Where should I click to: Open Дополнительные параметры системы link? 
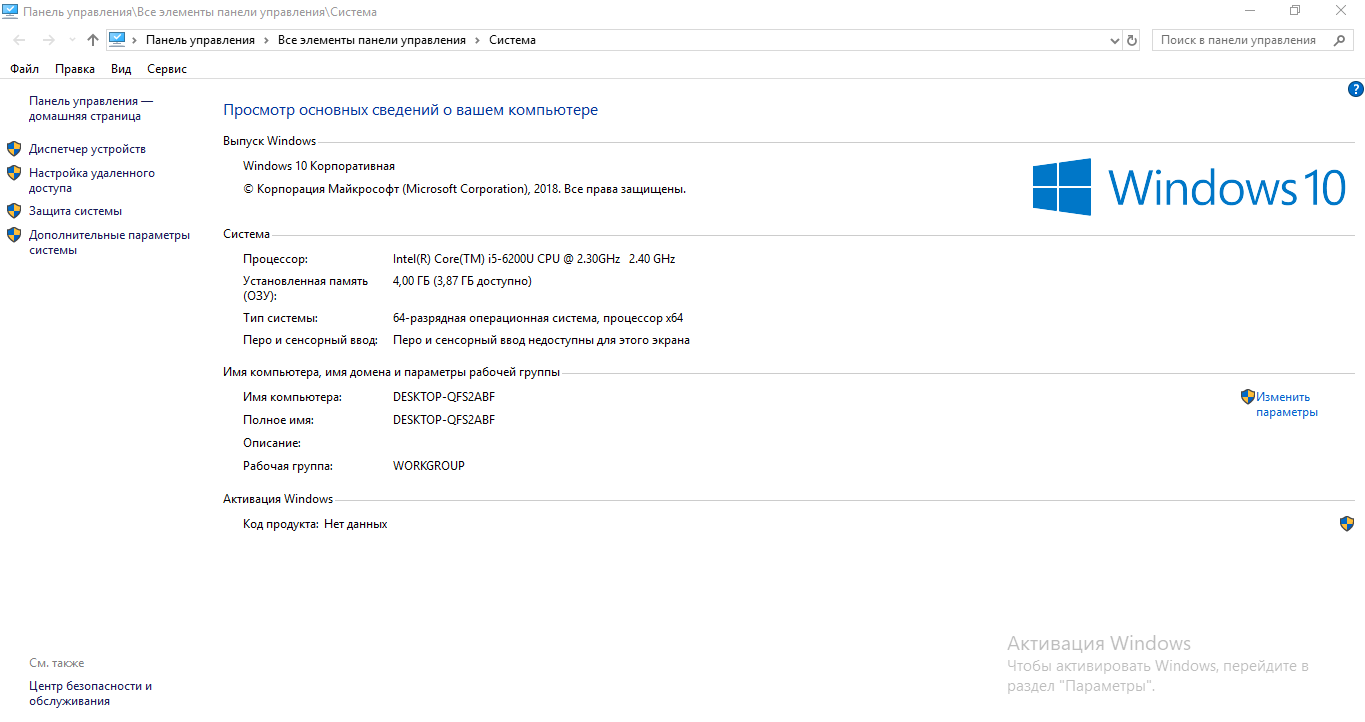(109, 243)
